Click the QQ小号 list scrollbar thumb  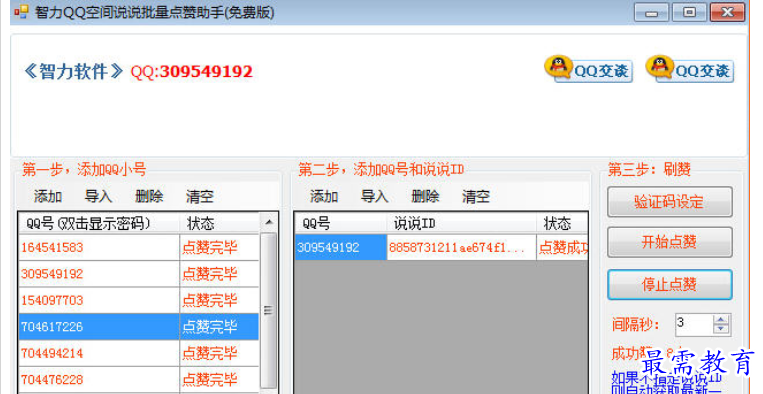click(x=269, y=310)
